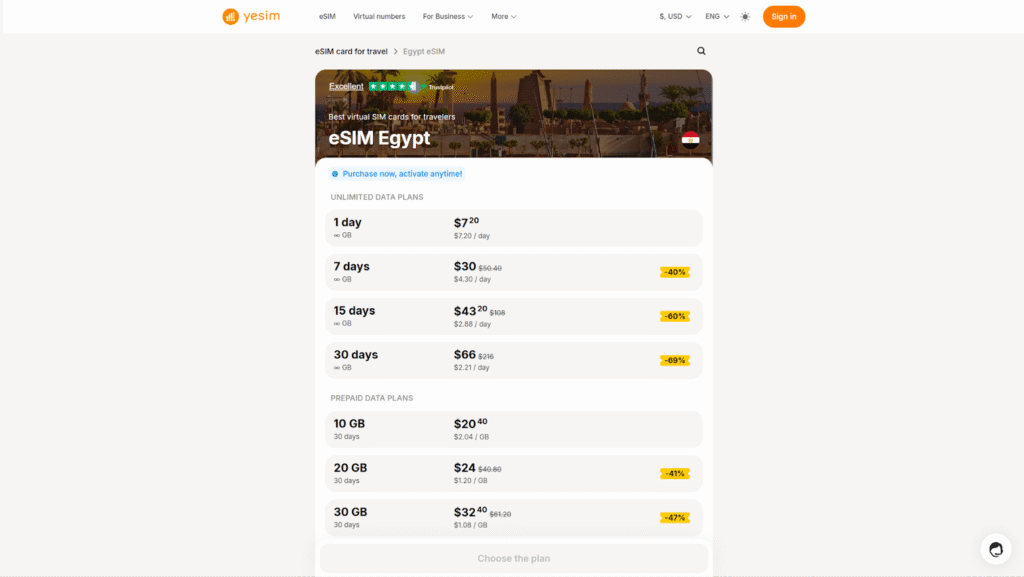Open the ENG language selector
The height and width of the screenshot is (577, 1024).
point(716,17)
